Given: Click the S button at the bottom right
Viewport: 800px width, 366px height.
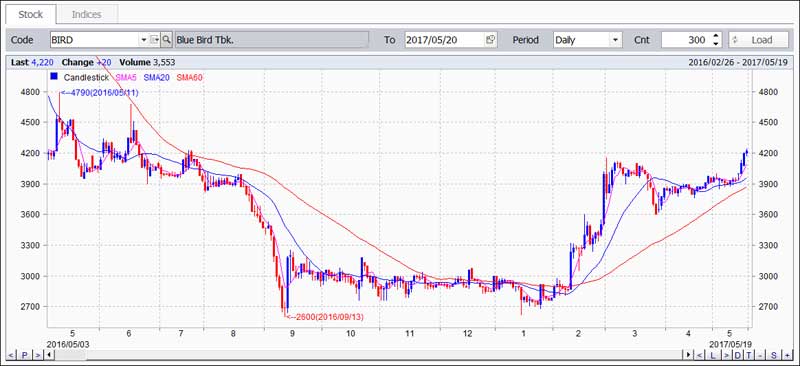Looking at the screenshot, I should click(773, 355).
